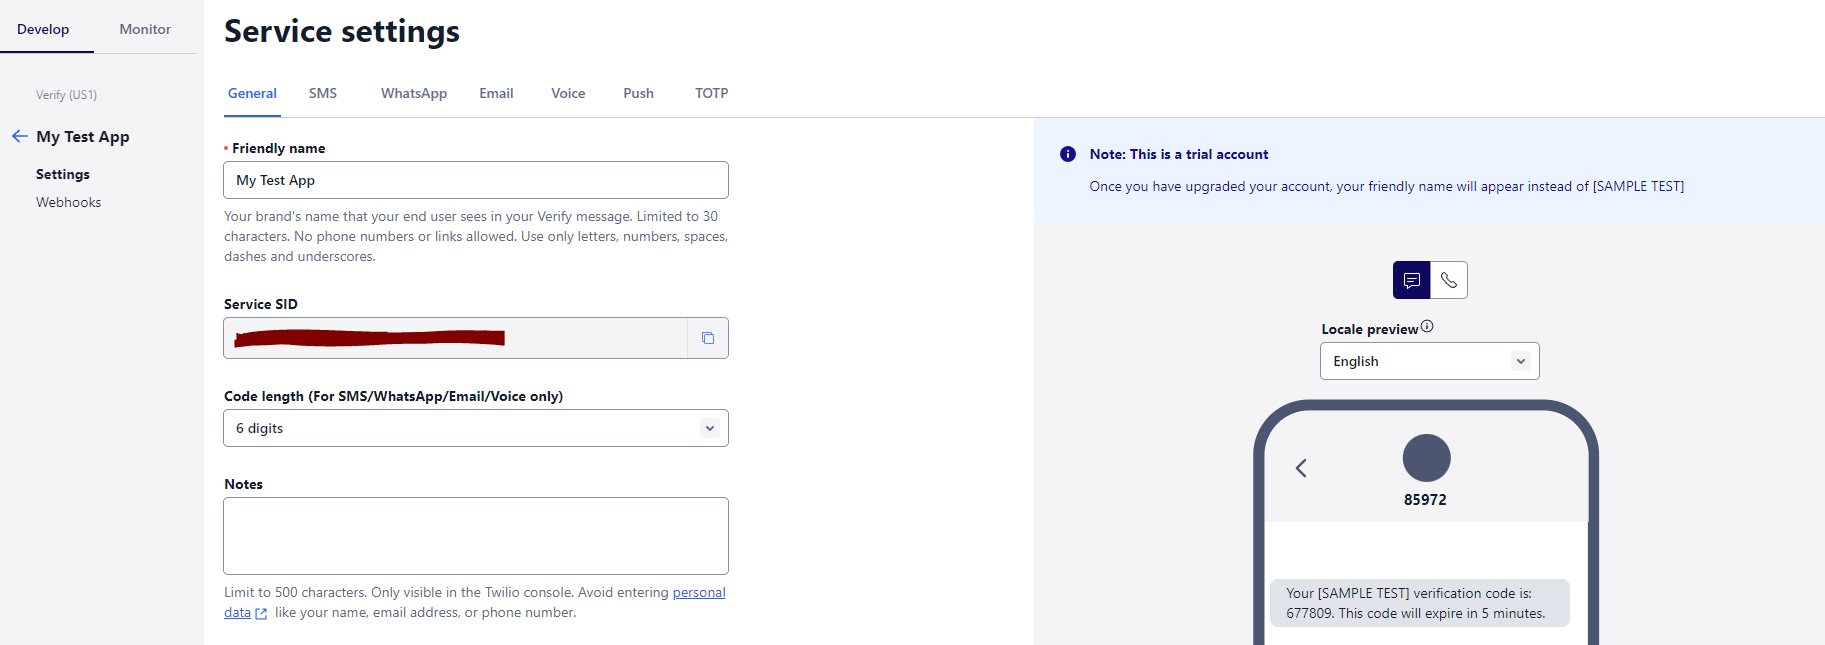
Task: Click the sample verification code message bubble
Action: click(1419, 603)
